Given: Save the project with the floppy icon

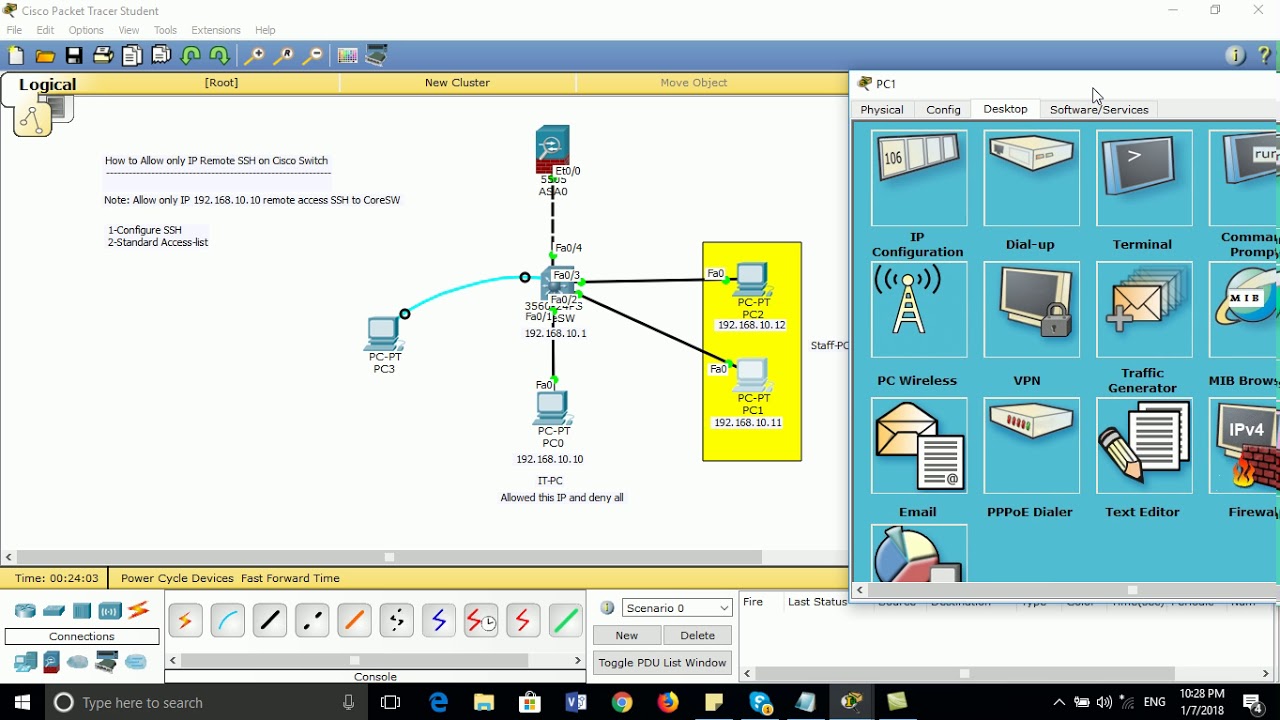Looking at the screenshot, I should 74,56.
